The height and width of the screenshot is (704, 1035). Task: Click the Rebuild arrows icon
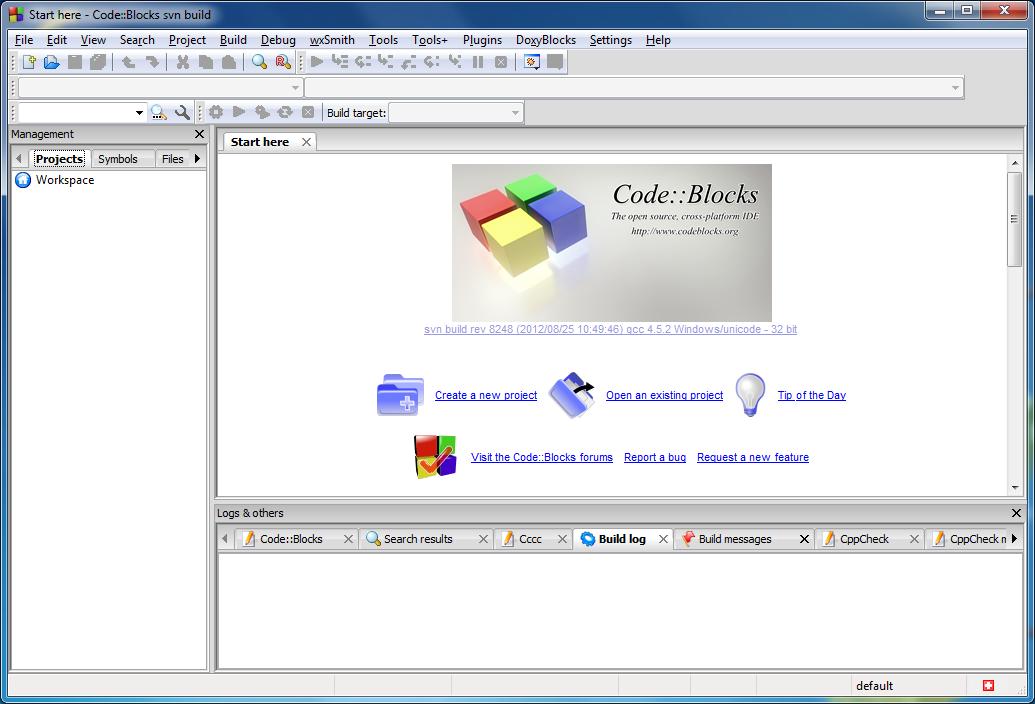coord(284,112)
